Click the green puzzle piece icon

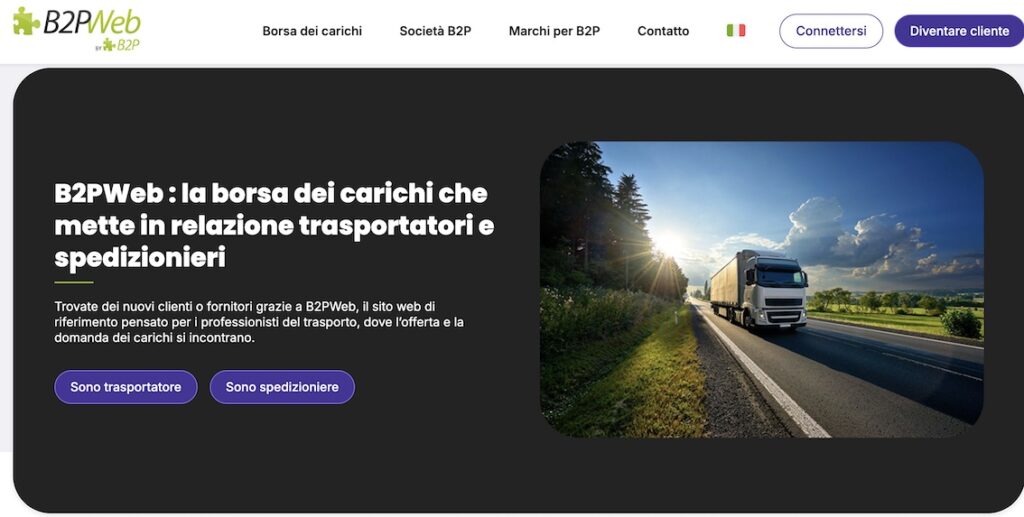(25, 21)
